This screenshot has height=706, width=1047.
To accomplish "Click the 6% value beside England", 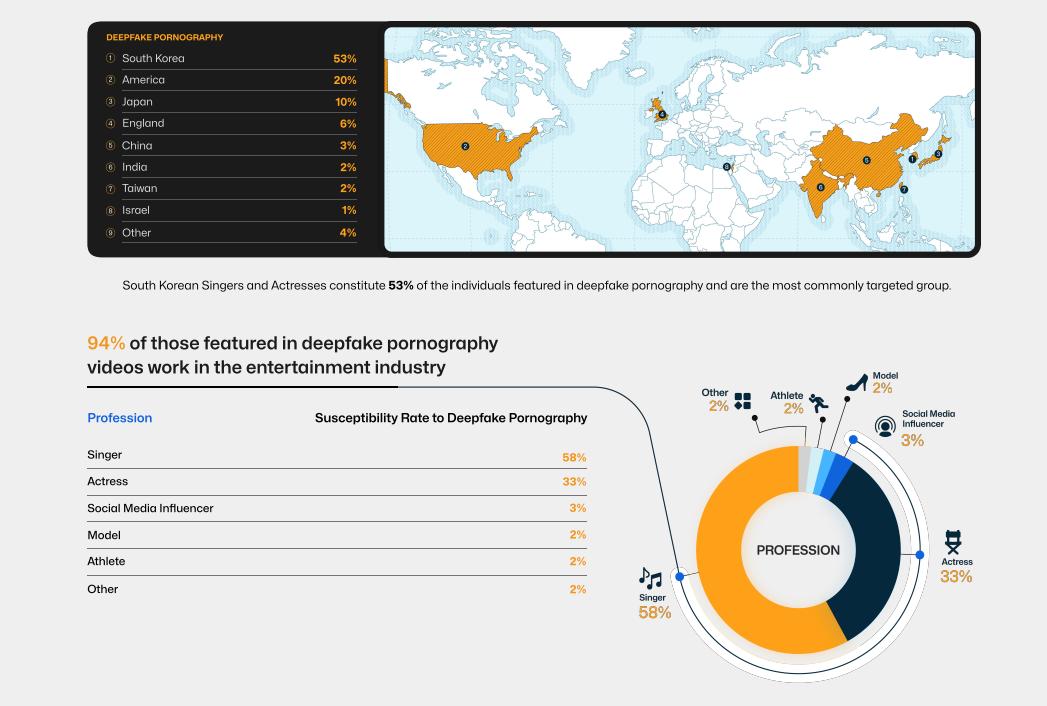I will tap(348, 124).
